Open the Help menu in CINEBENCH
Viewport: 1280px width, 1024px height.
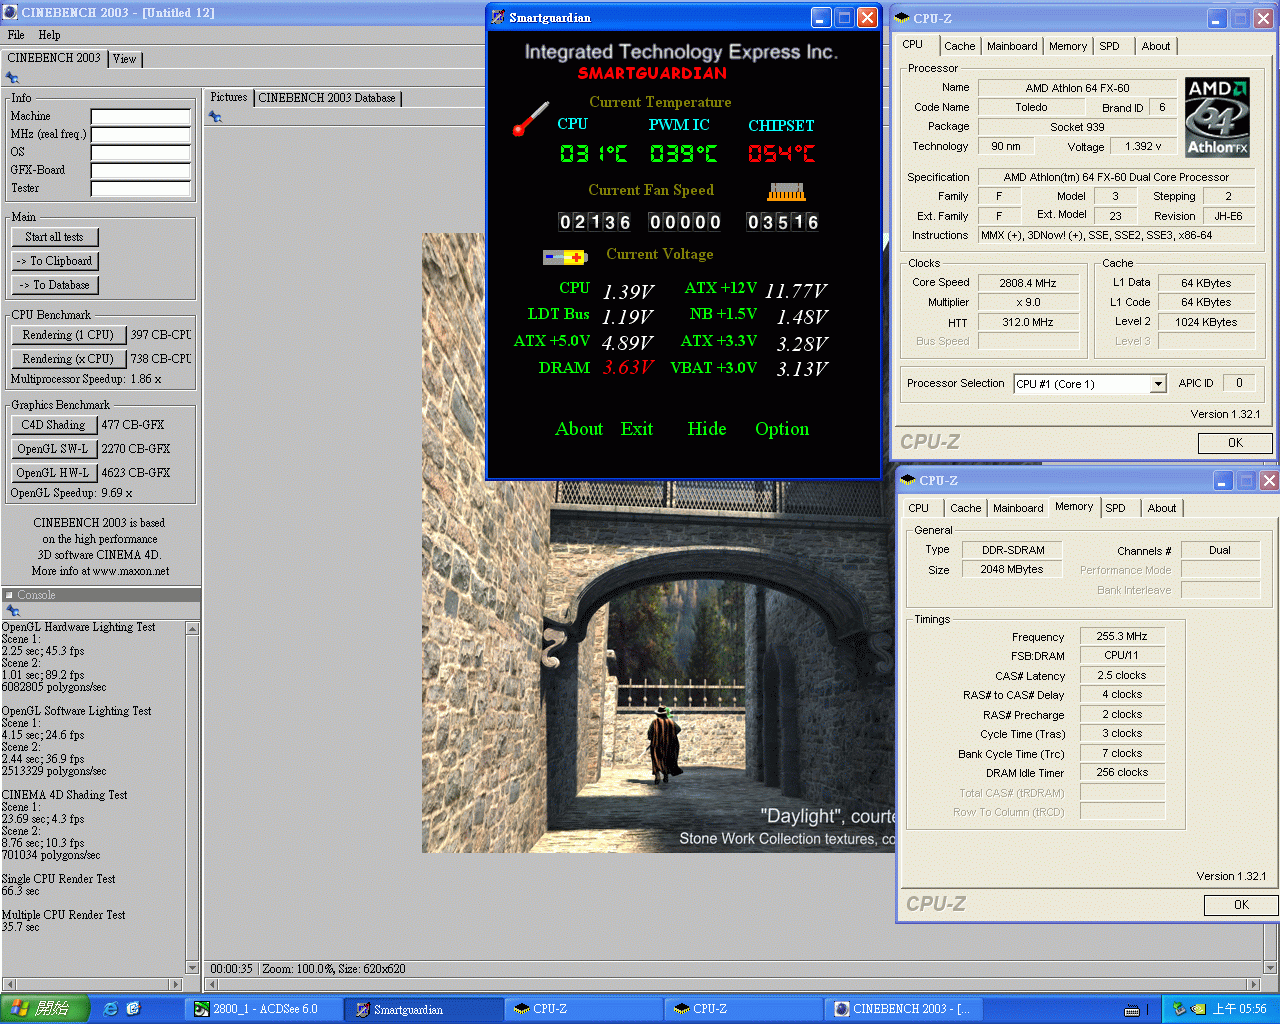(49, 35)
